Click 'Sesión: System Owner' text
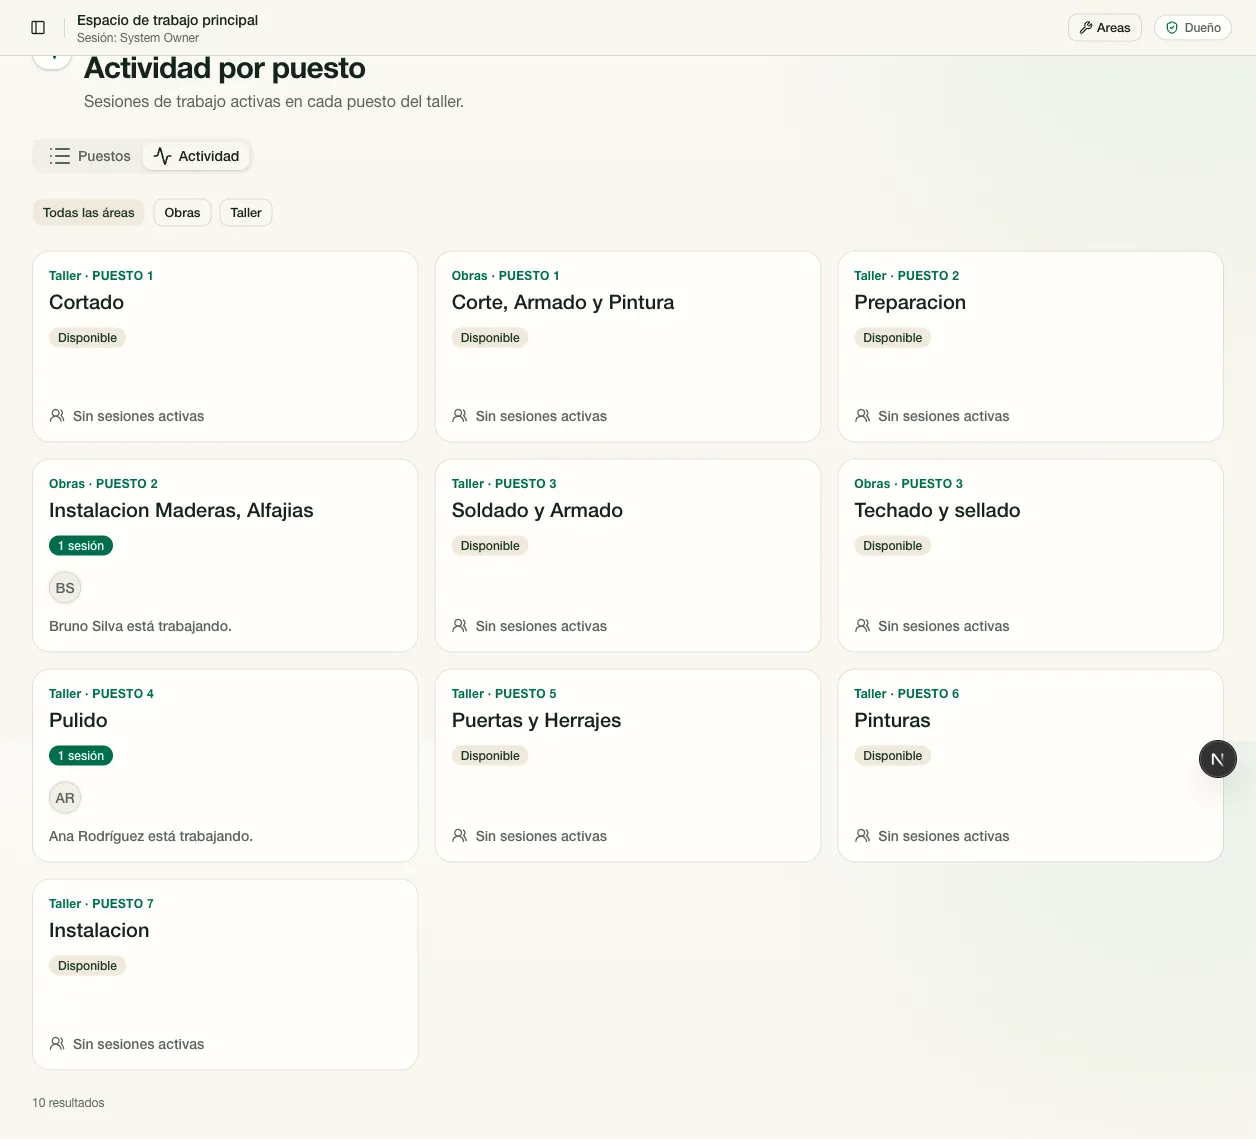This screenshot has height=1139, width=1256. click(x=138, y=38)
